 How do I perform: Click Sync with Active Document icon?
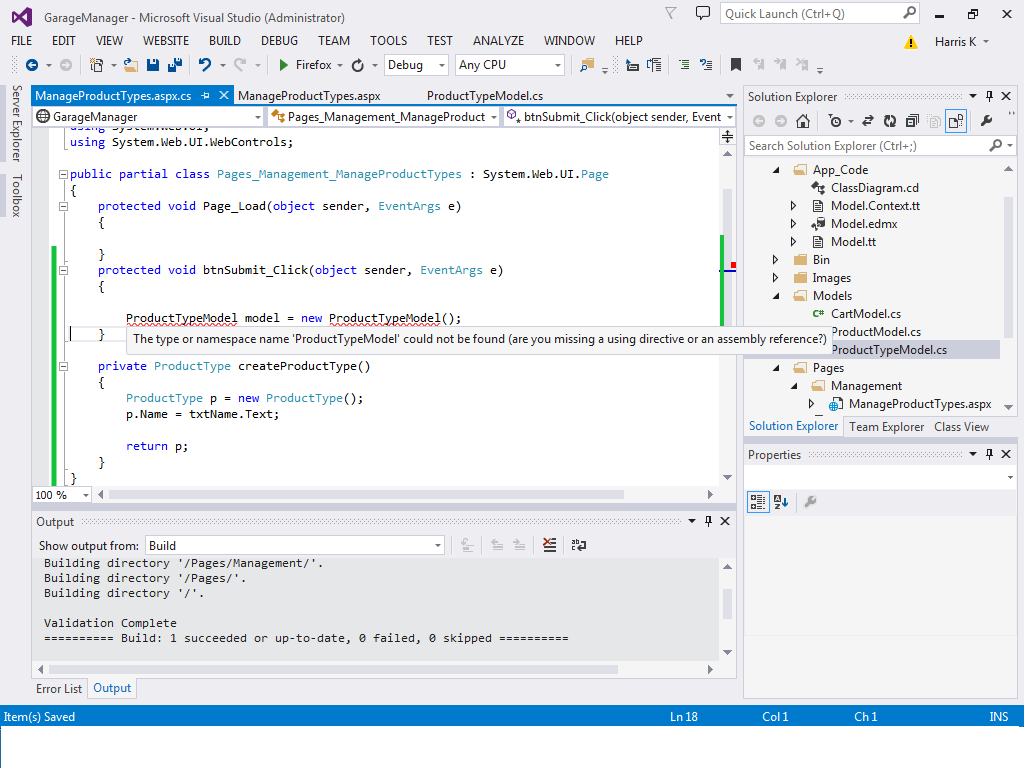866,121
